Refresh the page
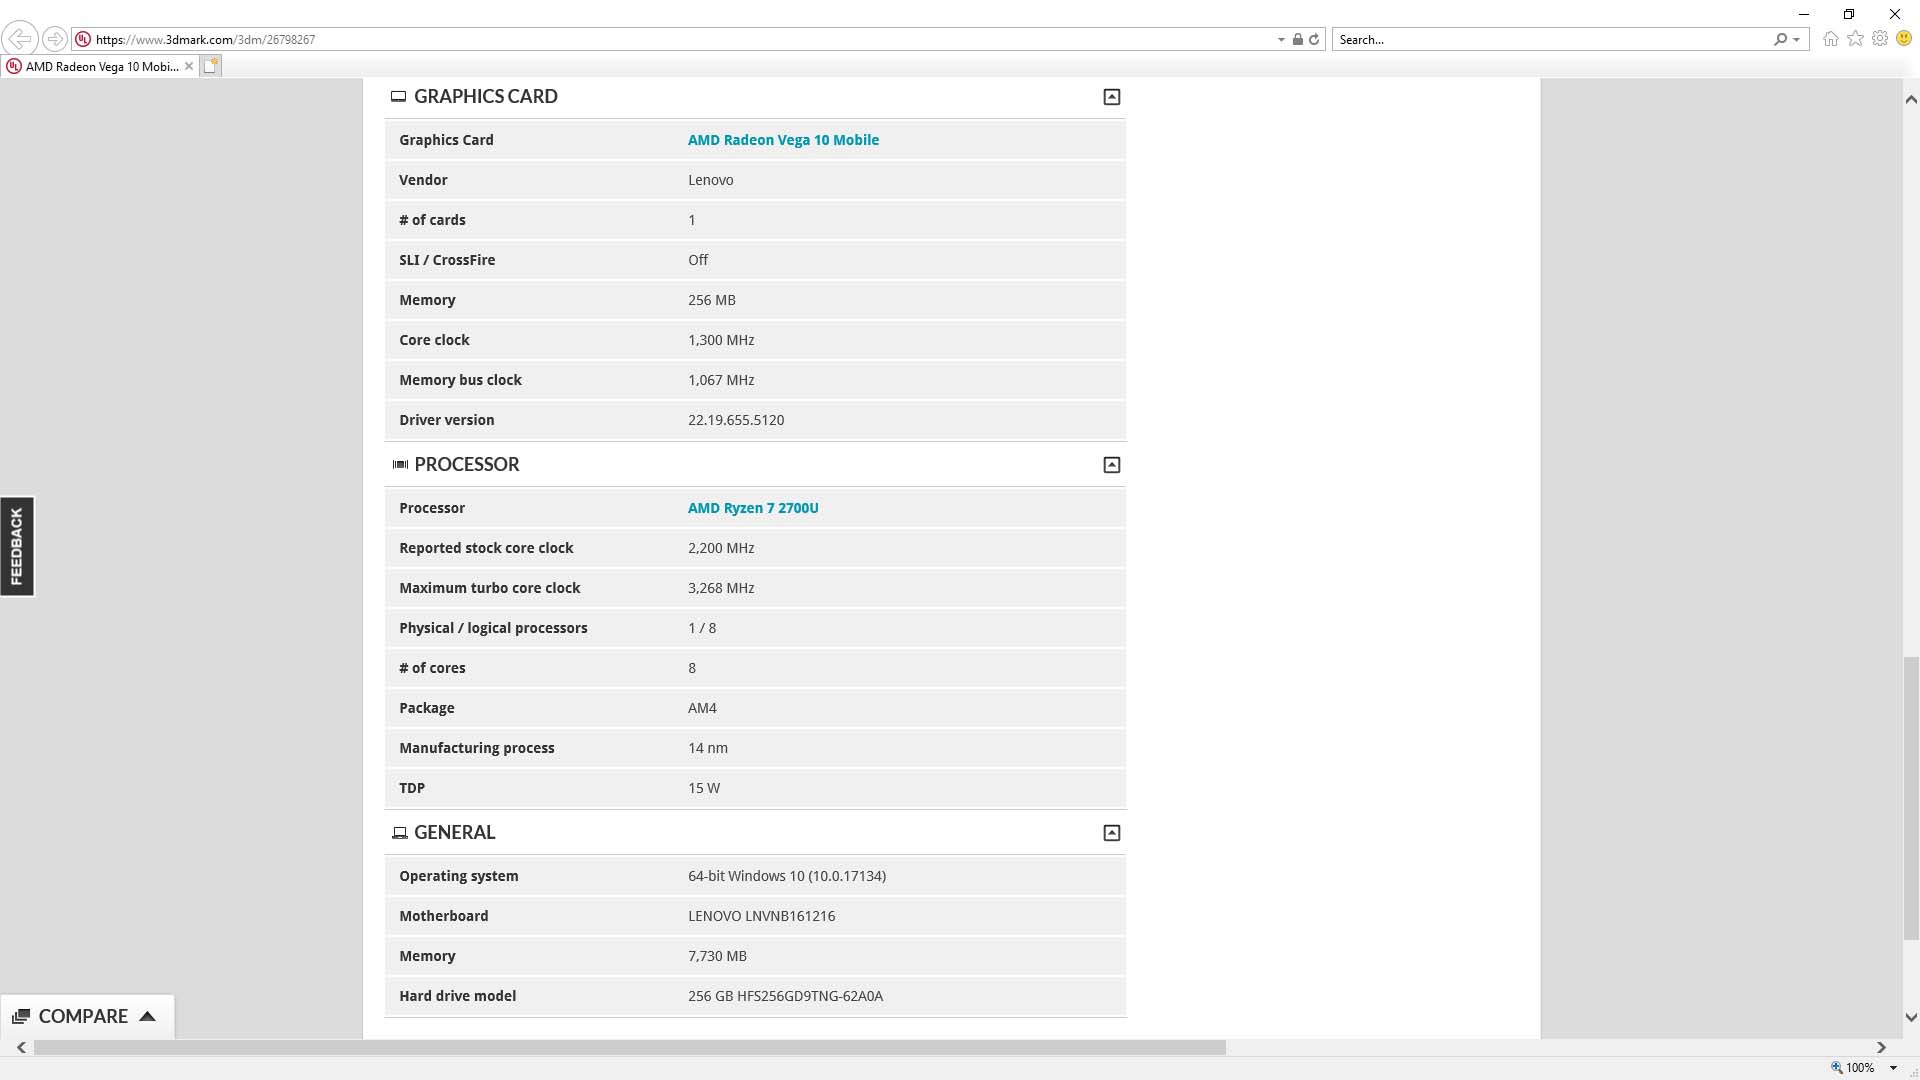The width and height of the screenshot is (1920, 1080). (1314, 40)
